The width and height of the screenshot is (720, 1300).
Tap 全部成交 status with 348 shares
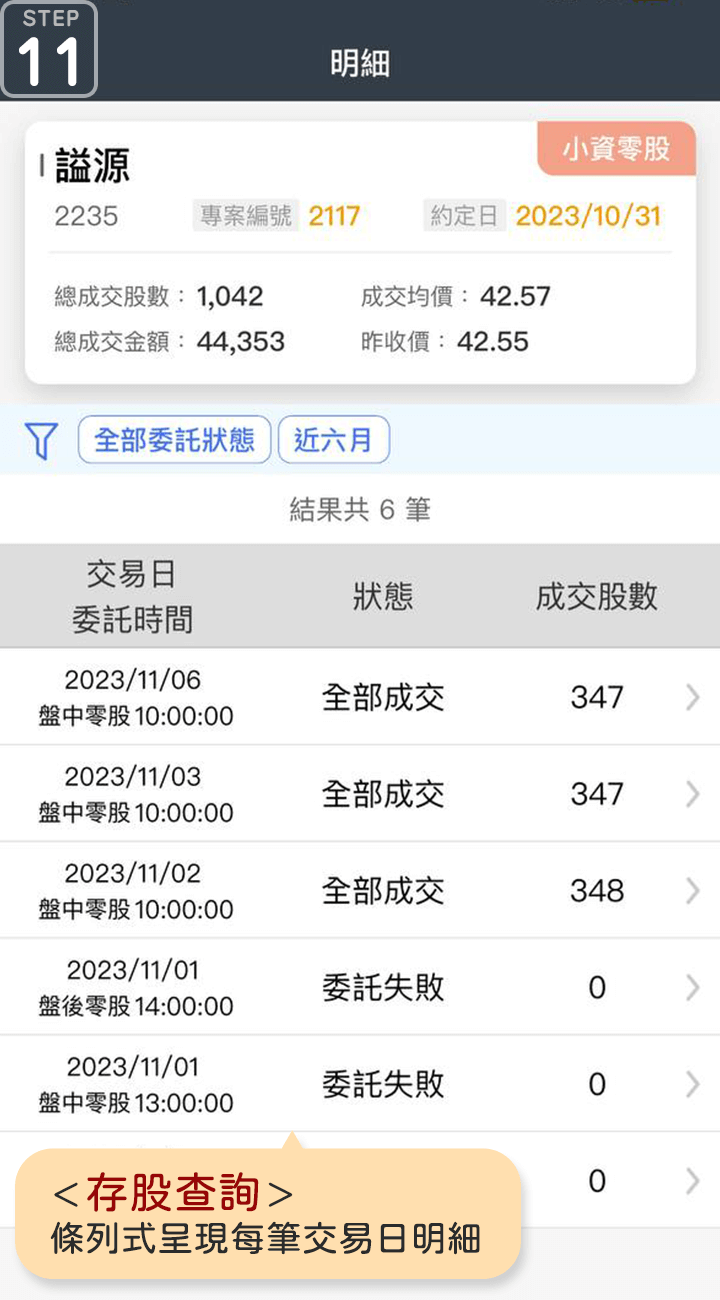383,891
